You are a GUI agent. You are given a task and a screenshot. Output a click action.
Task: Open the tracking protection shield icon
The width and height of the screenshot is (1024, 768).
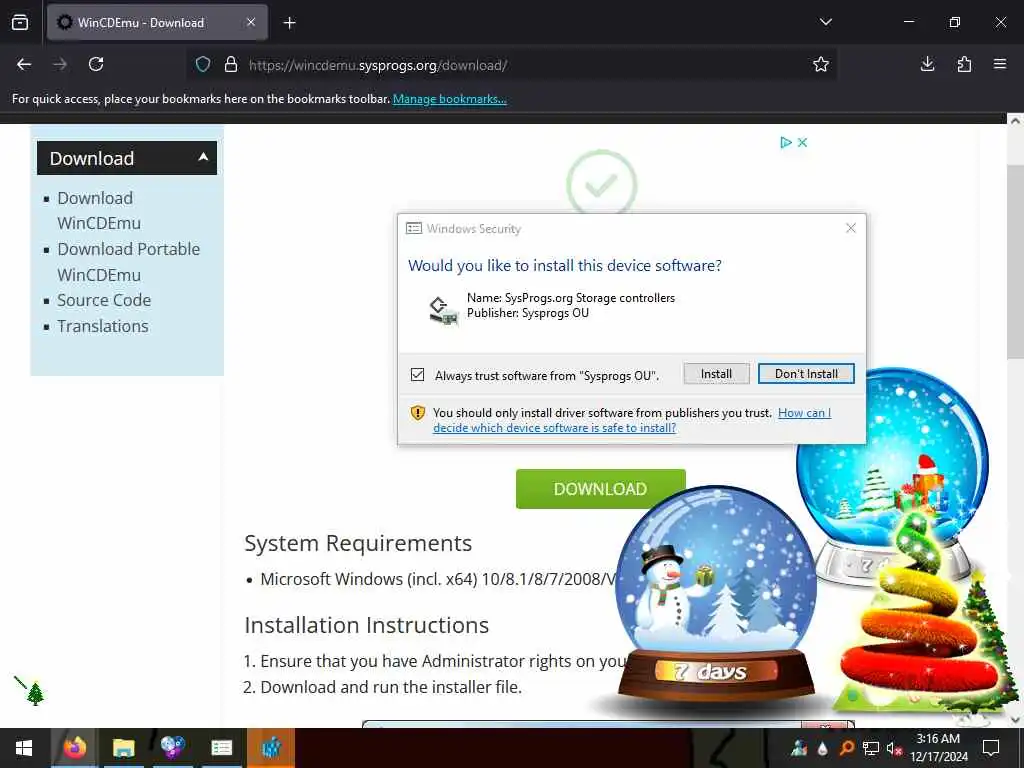pyautogui.click(x=203, y=65)
